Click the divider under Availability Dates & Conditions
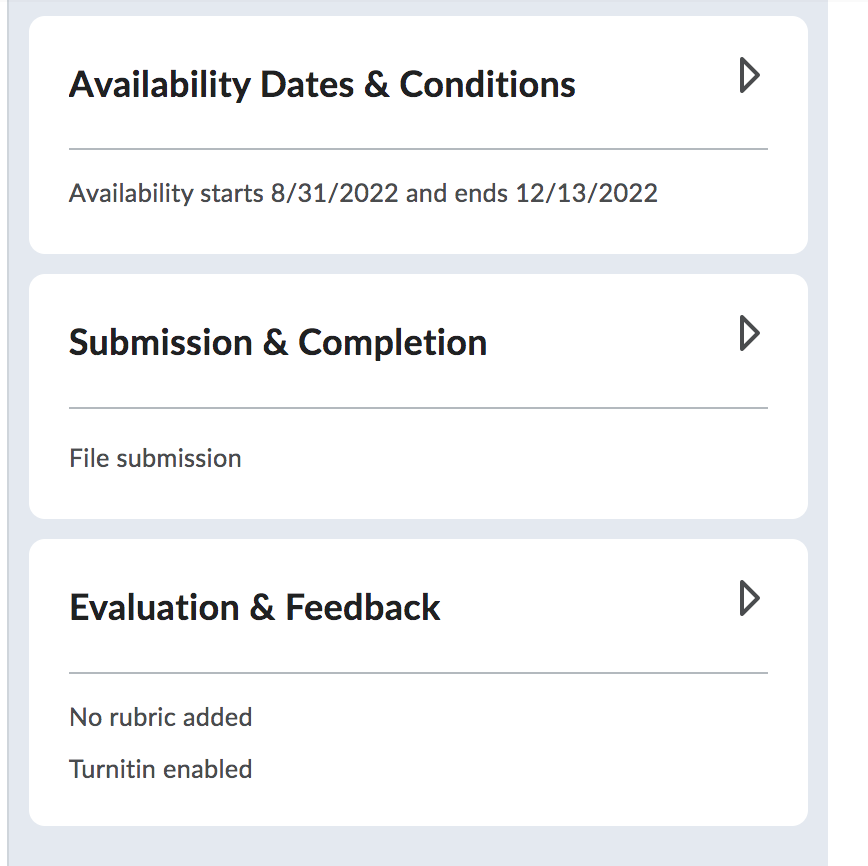 tap(418, 149)
